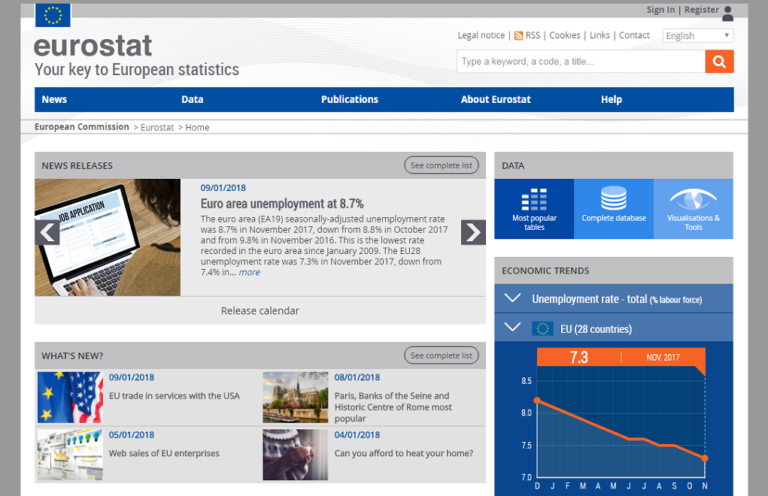
Task: Click Eurostat breadcrumb
Action: (157, 127)
